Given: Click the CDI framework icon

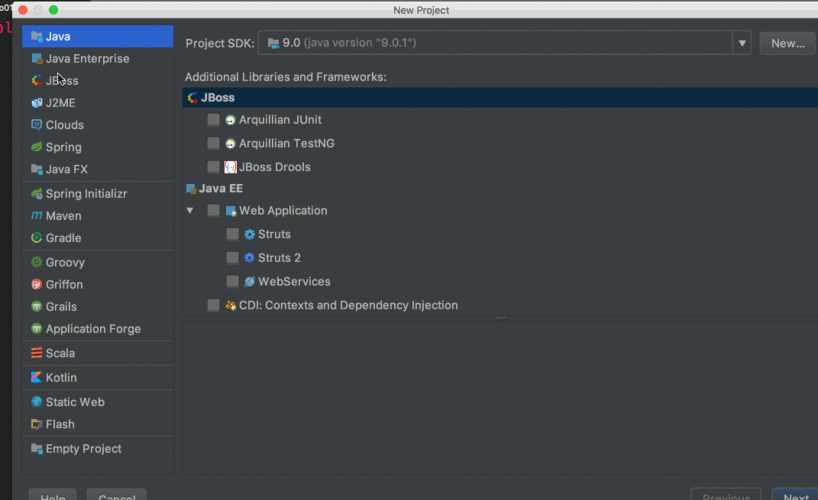Looking at the screenshot, I should click(x=230, y=305).
